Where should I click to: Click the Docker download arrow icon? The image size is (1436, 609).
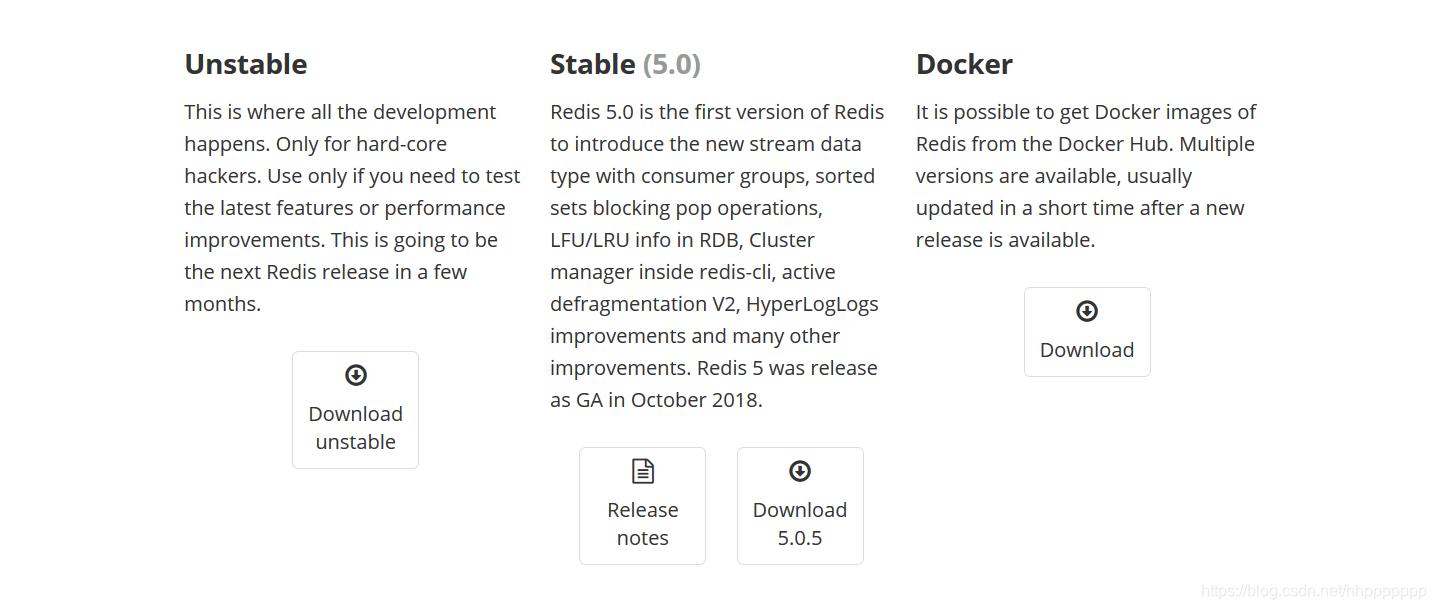point(1087,311)
